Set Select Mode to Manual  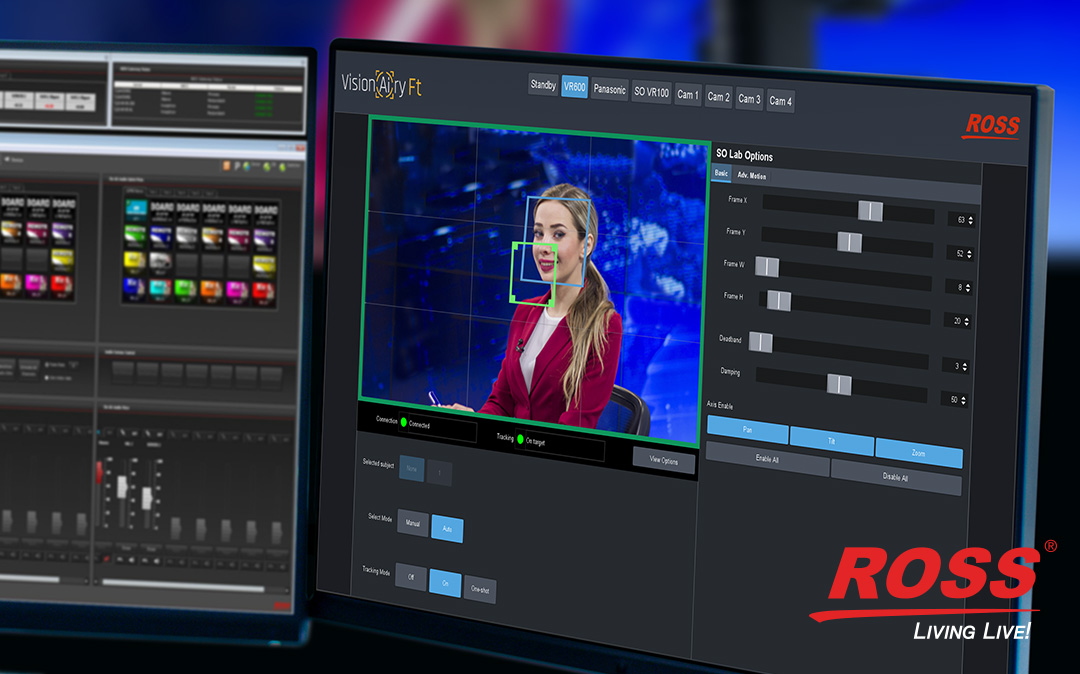(x=413, y=523)
